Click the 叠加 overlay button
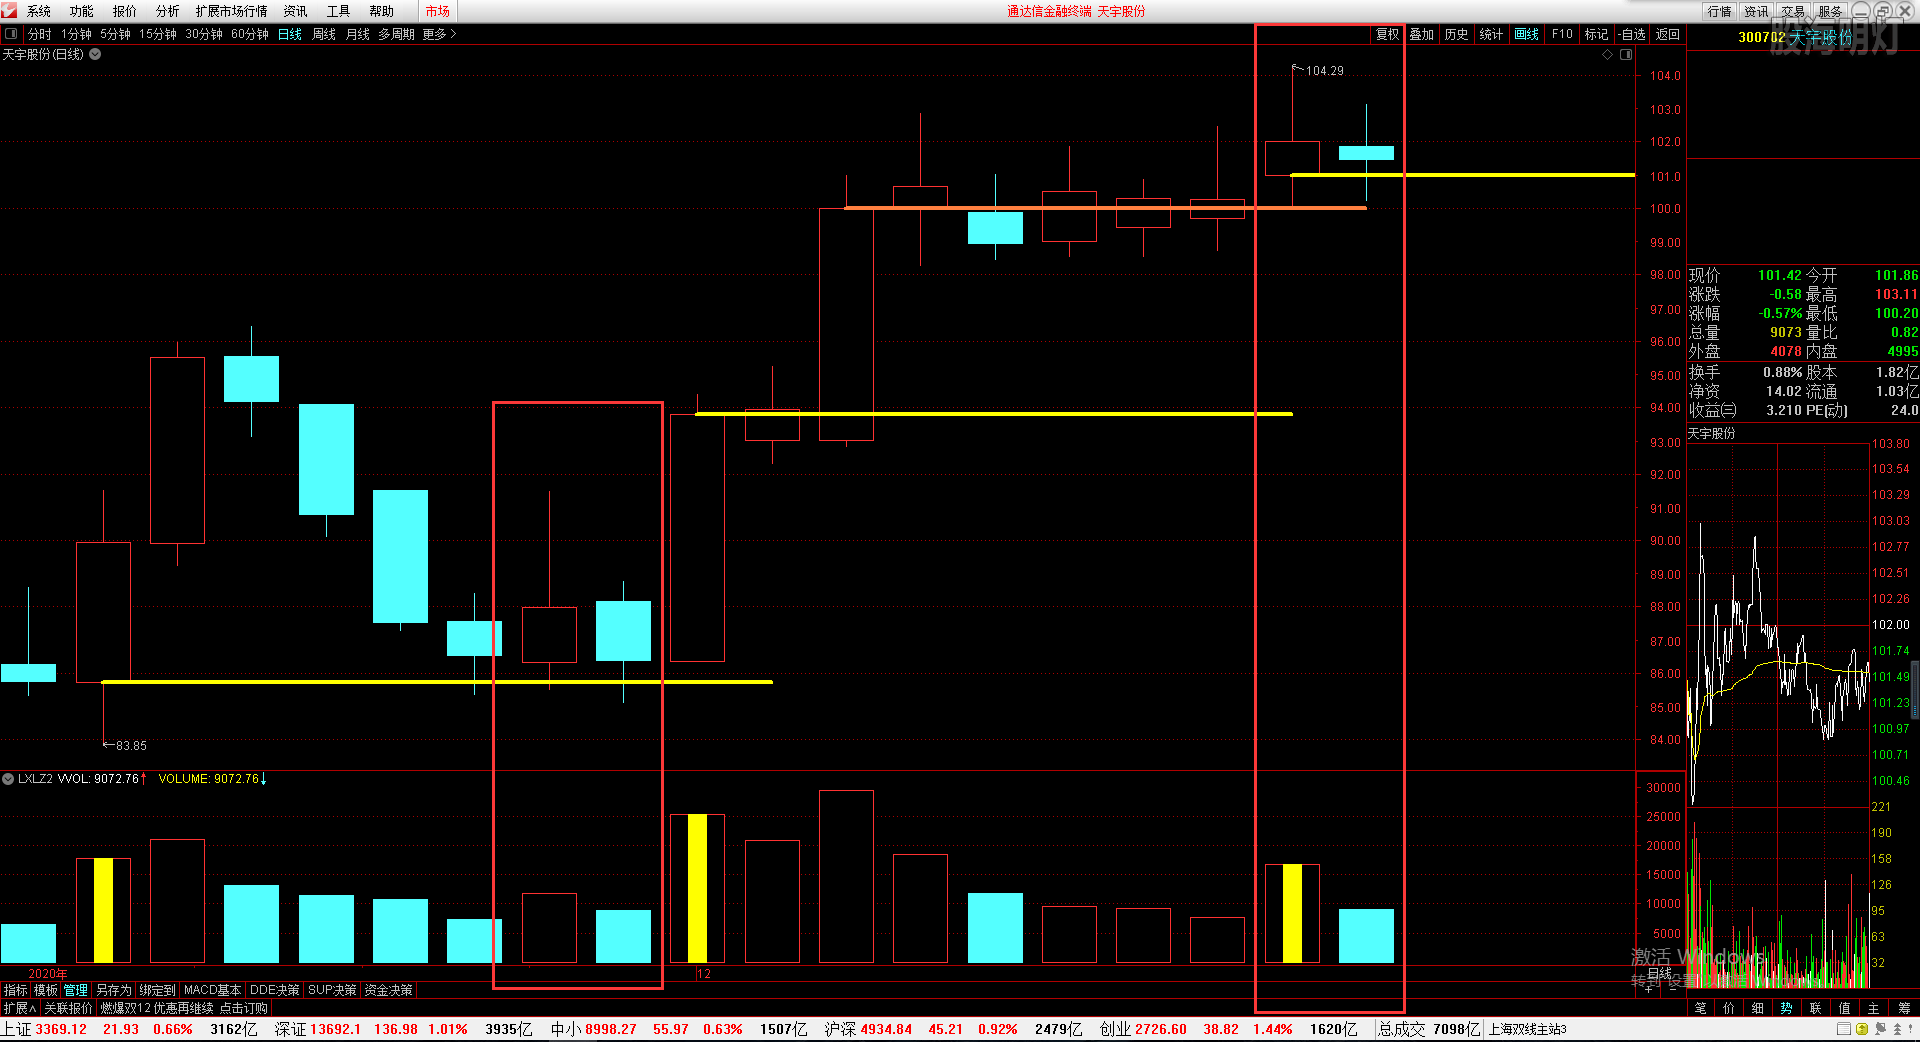The height and width of the screenshot is (1042, 1920). (1422, 34)
